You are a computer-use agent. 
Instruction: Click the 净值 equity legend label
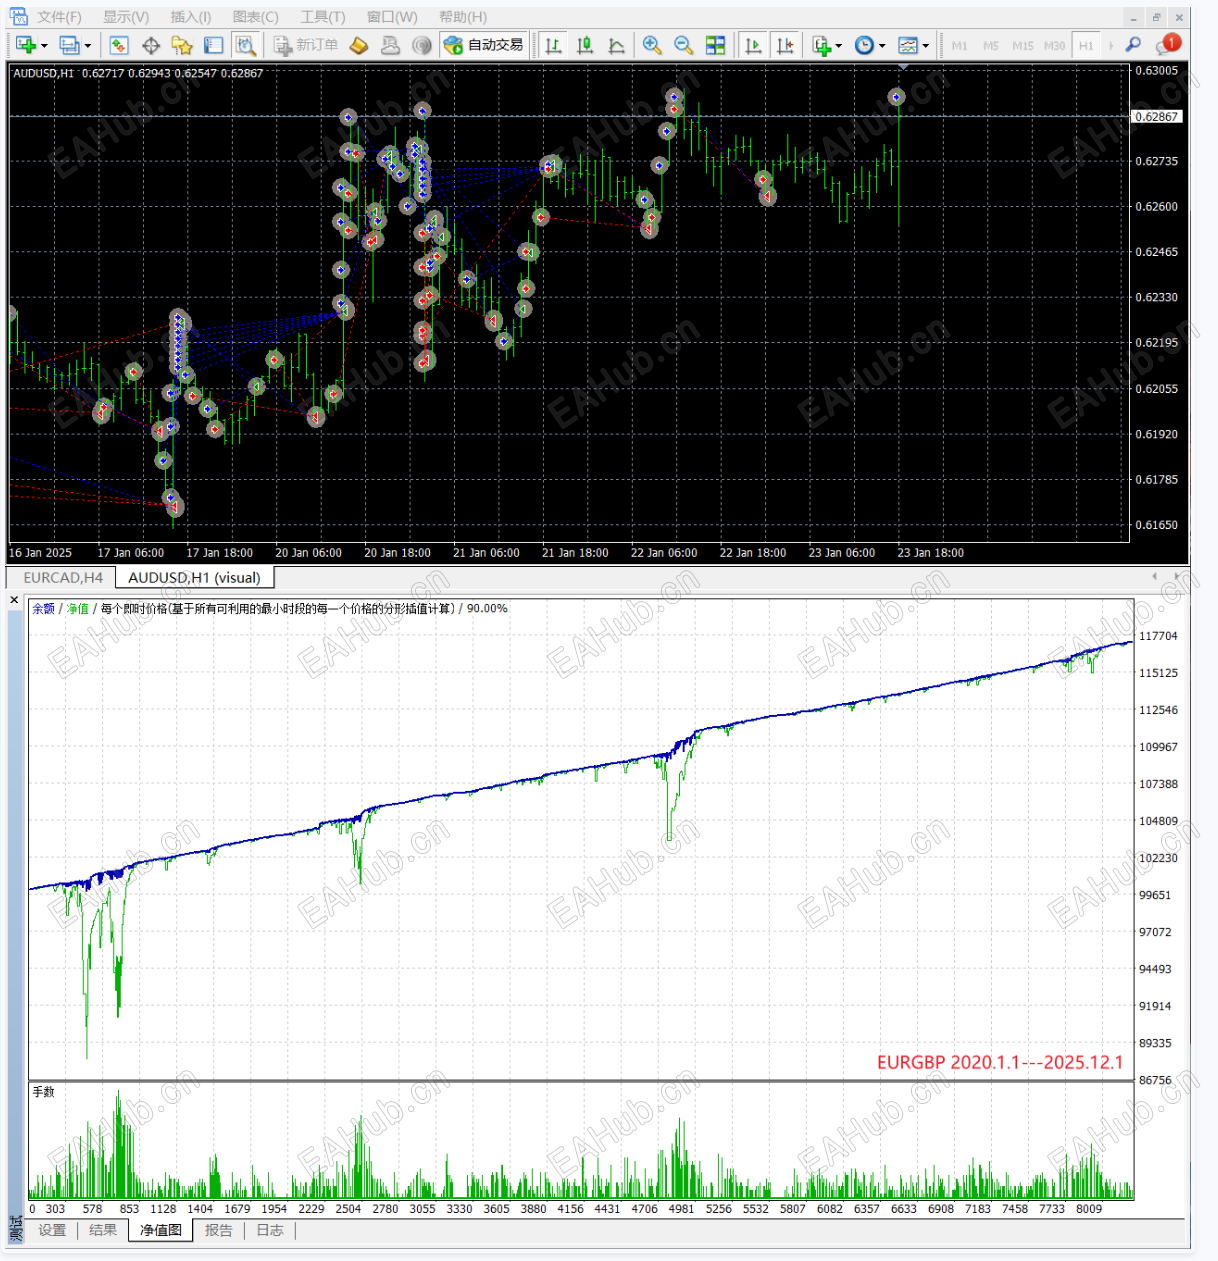coord(78,608)
